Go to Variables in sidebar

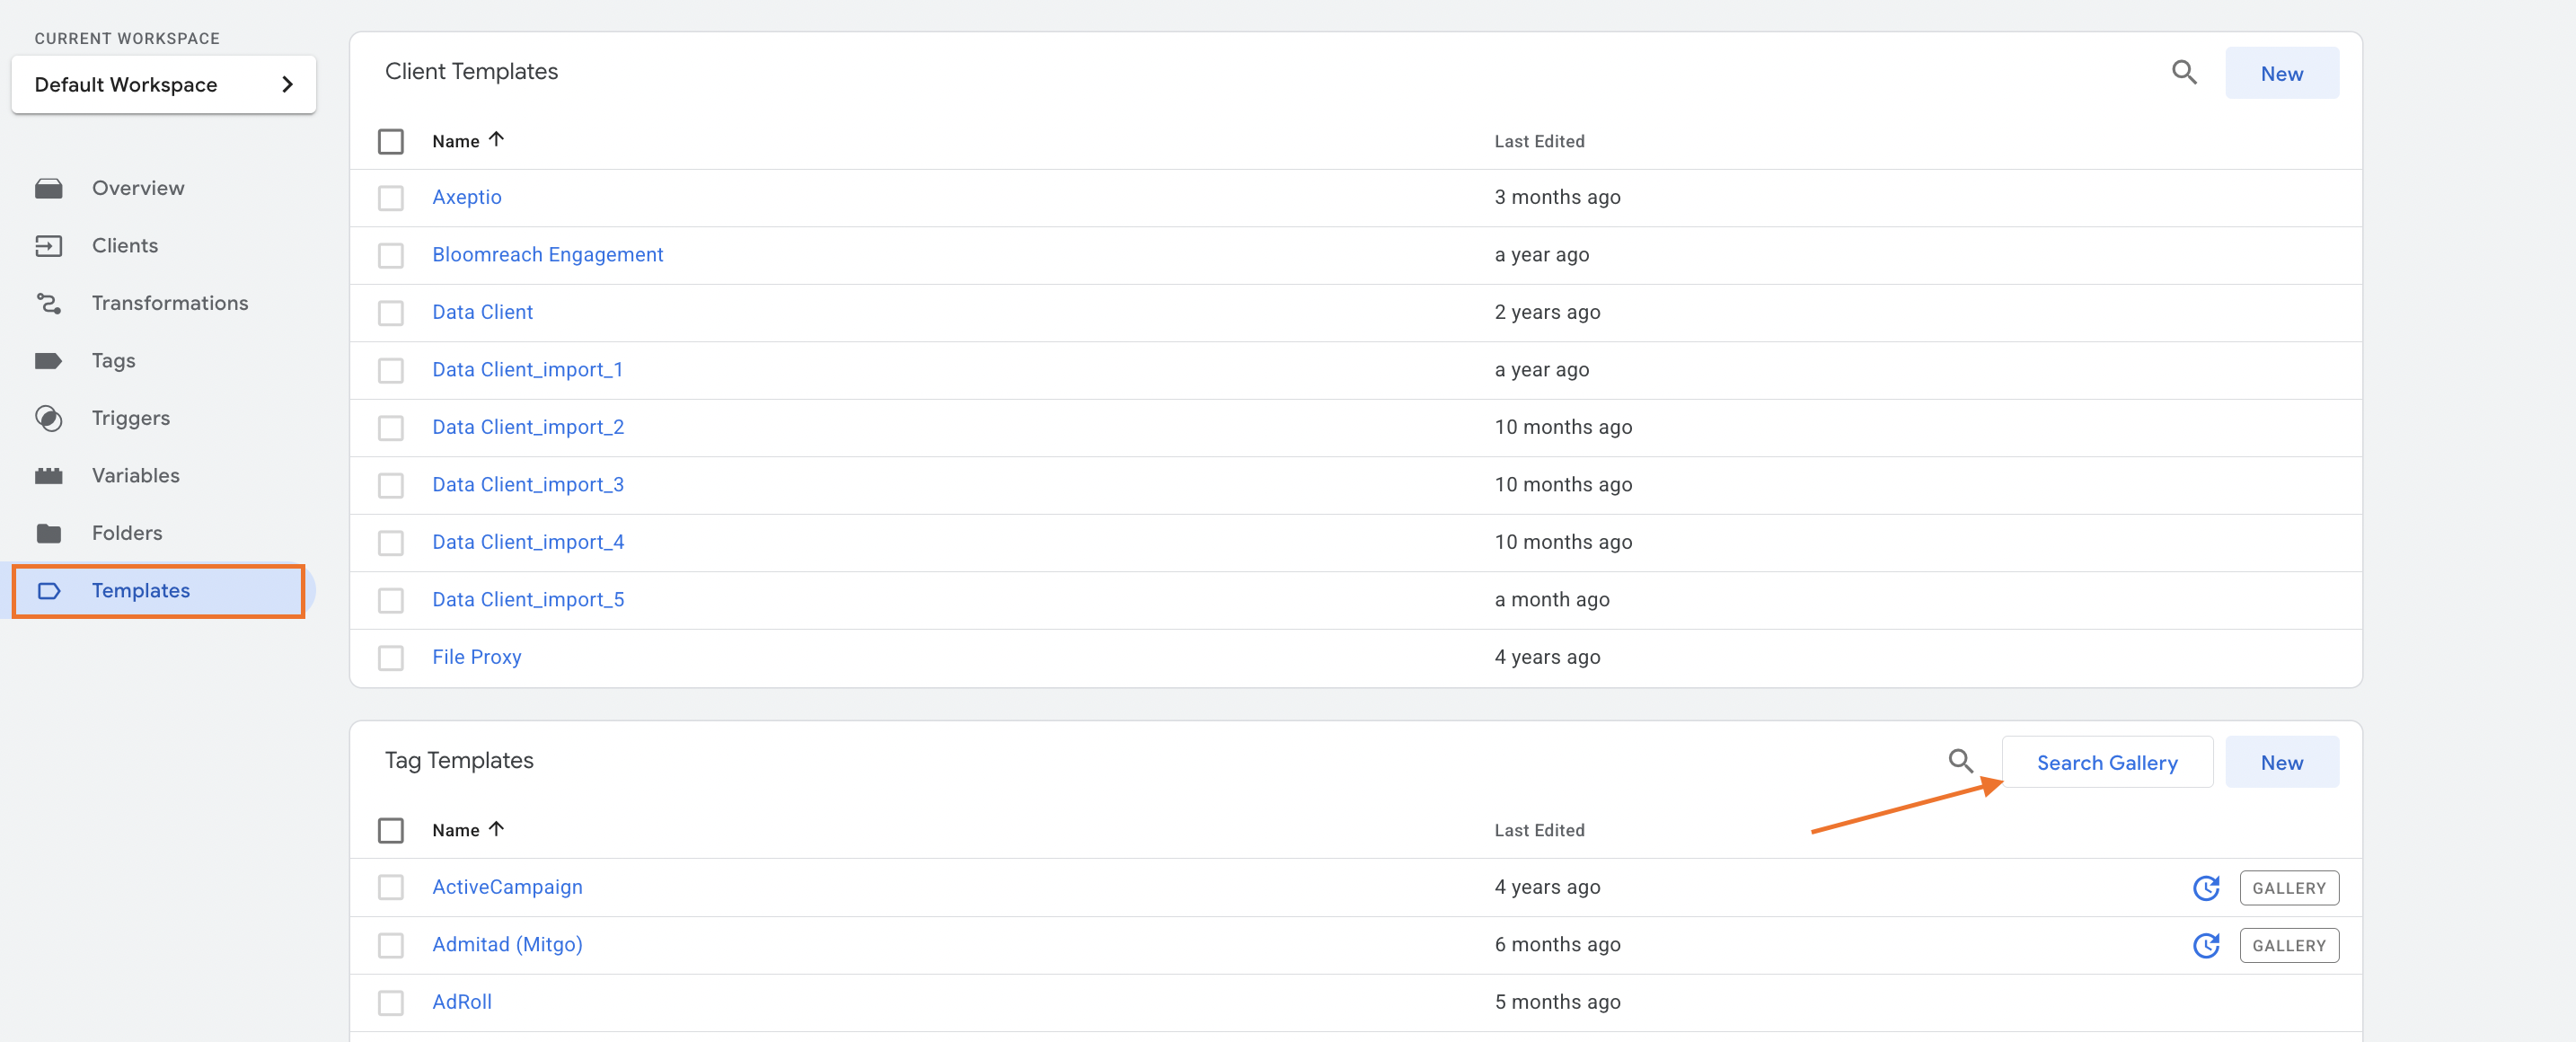[136, 476]
